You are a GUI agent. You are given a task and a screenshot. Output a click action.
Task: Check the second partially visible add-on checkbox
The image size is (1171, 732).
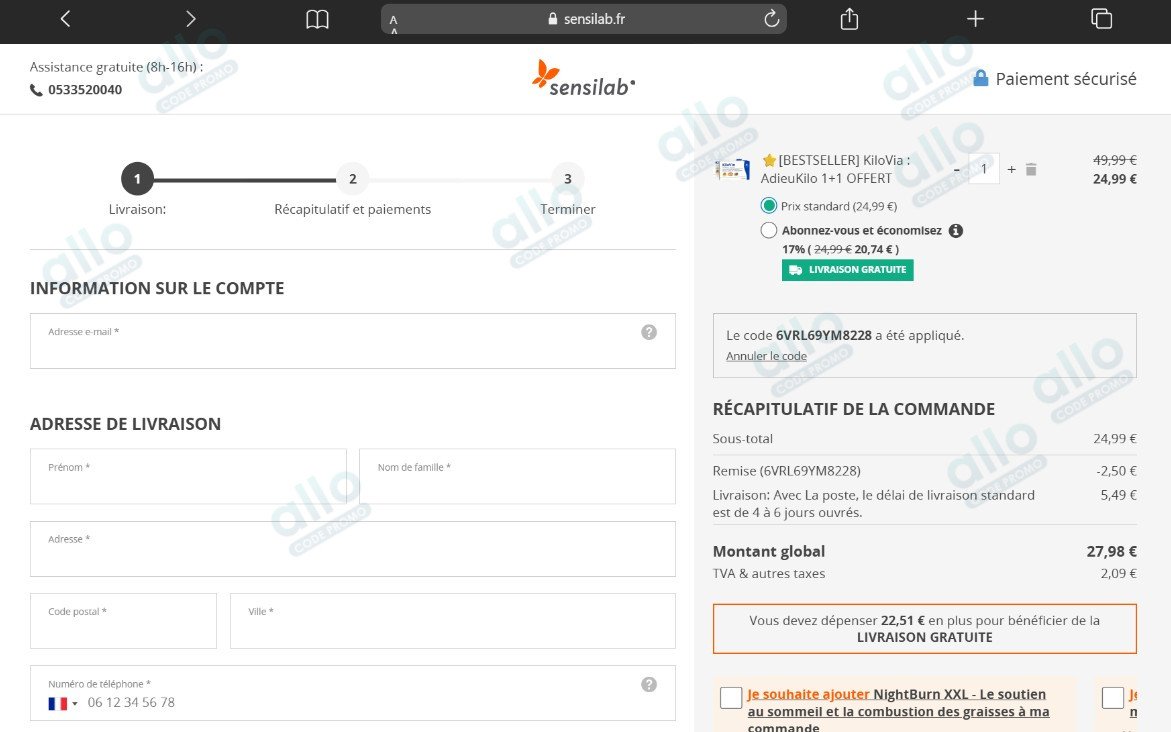click(x=1113, y=698)
